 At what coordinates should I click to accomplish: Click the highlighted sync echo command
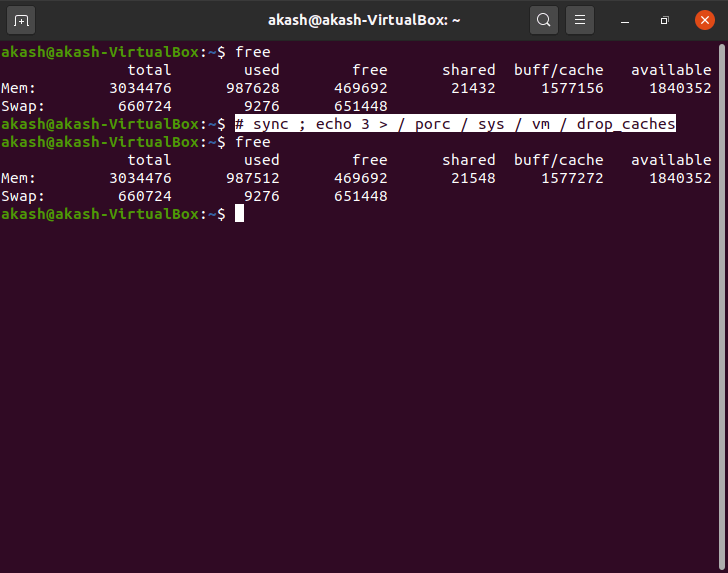coord(455,124)
